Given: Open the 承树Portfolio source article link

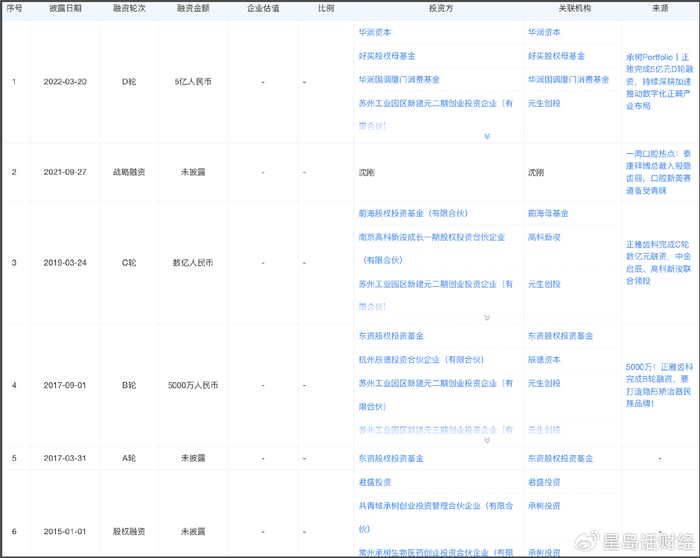Looking at the screenshot, I should (659, 81).
